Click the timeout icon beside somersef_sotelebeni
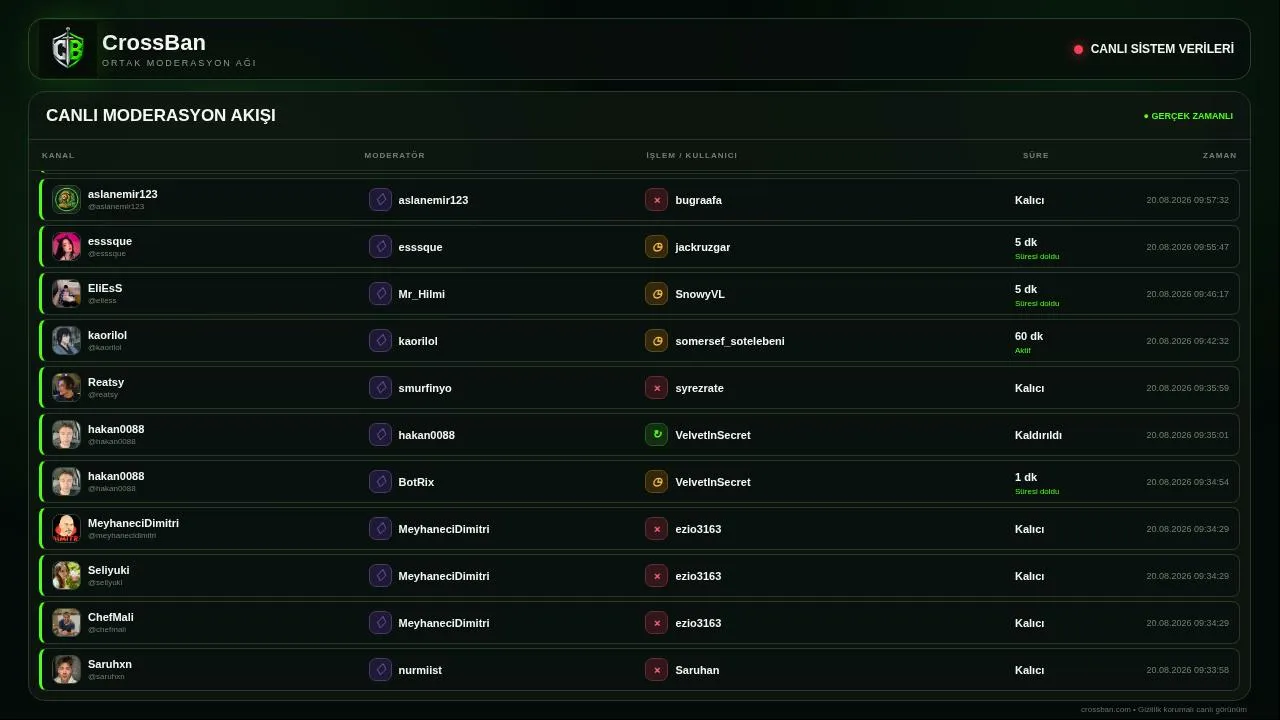 coord(656,341)
